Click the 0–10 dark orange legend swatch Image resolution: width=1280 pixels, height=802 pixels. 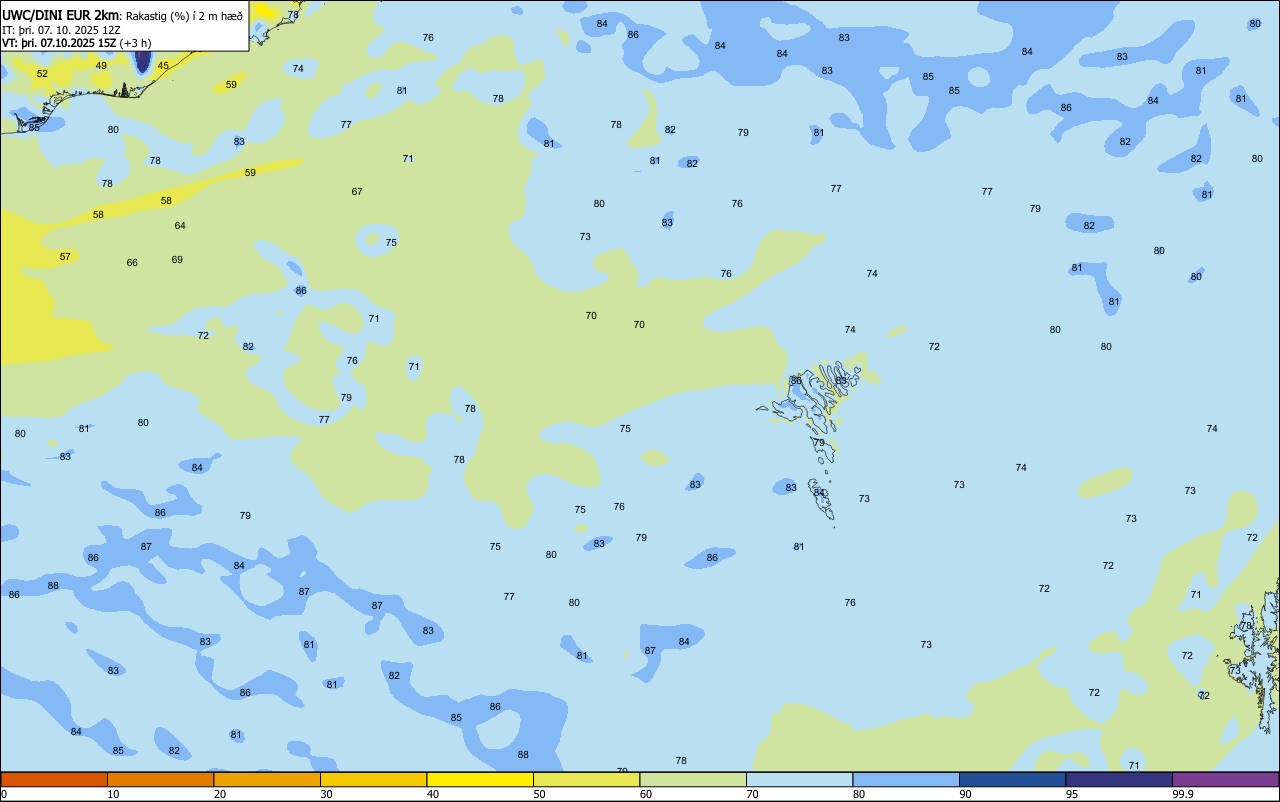click(x=54, y=779)
